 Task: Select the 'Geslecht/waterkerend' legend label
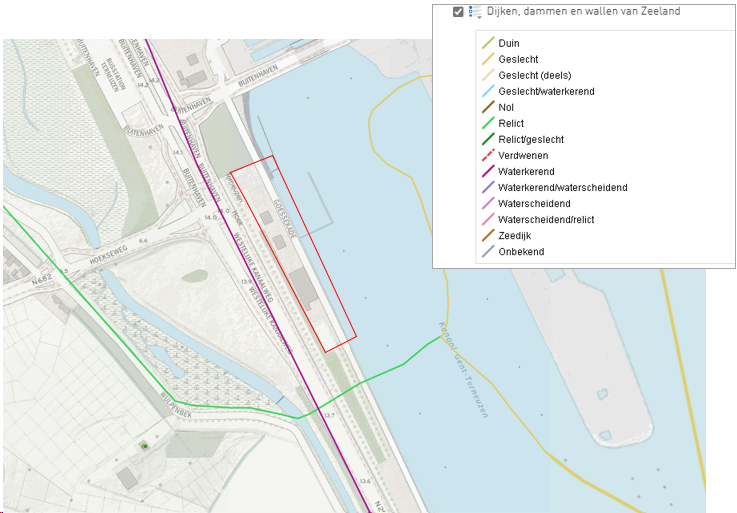pyautogui.click(x=546, y=91)
